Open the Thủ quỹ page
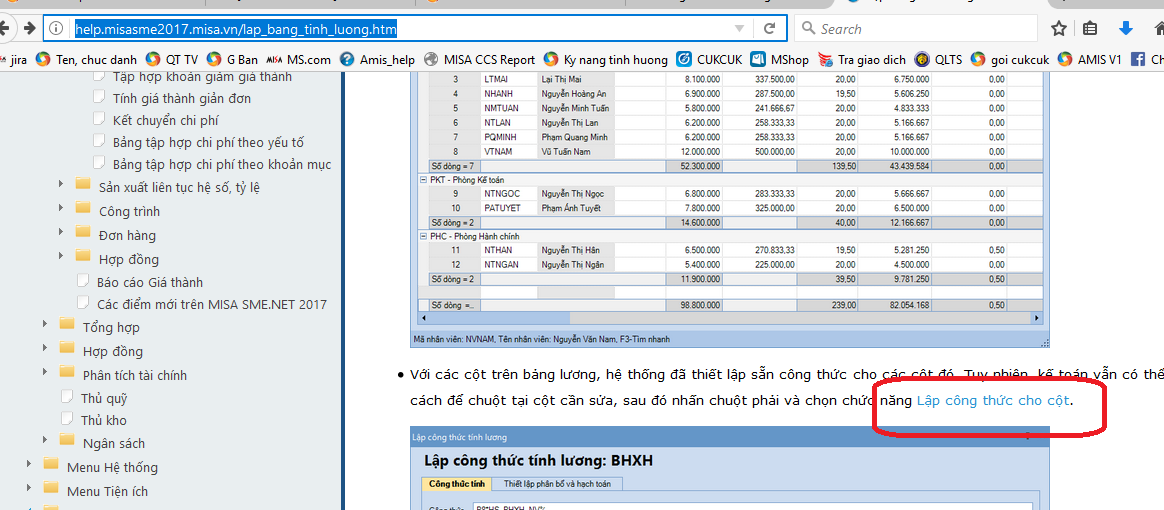The image size is (1164, 510). tap(104, 398)
